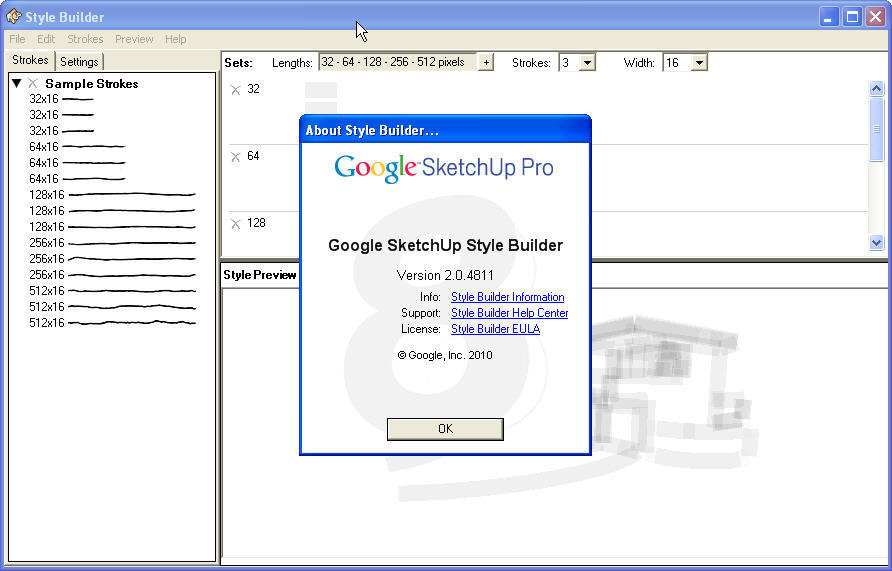Click the Version 2.0.4811 text

pos(445,275)
